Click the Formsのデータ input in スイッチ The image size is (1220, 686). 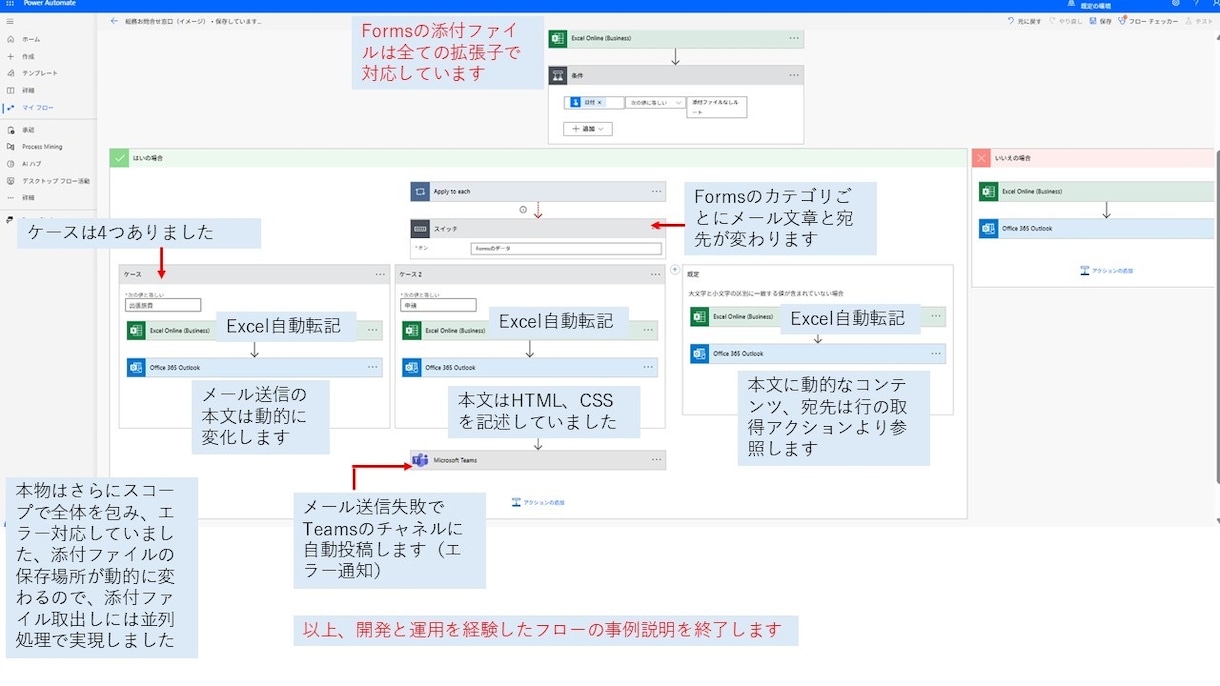click(x=566, y=249)
